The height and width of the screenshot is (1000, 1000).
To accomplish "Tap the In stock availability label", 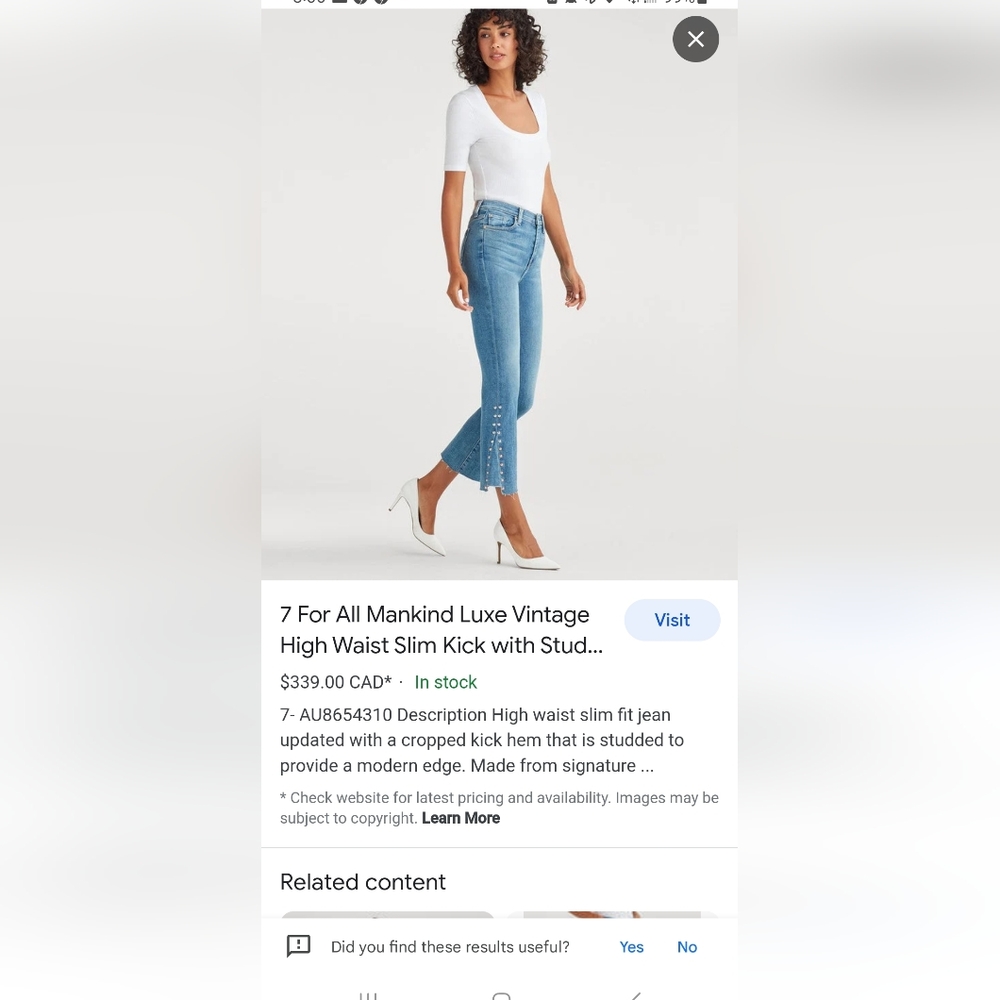I will (x=445, y=682).
